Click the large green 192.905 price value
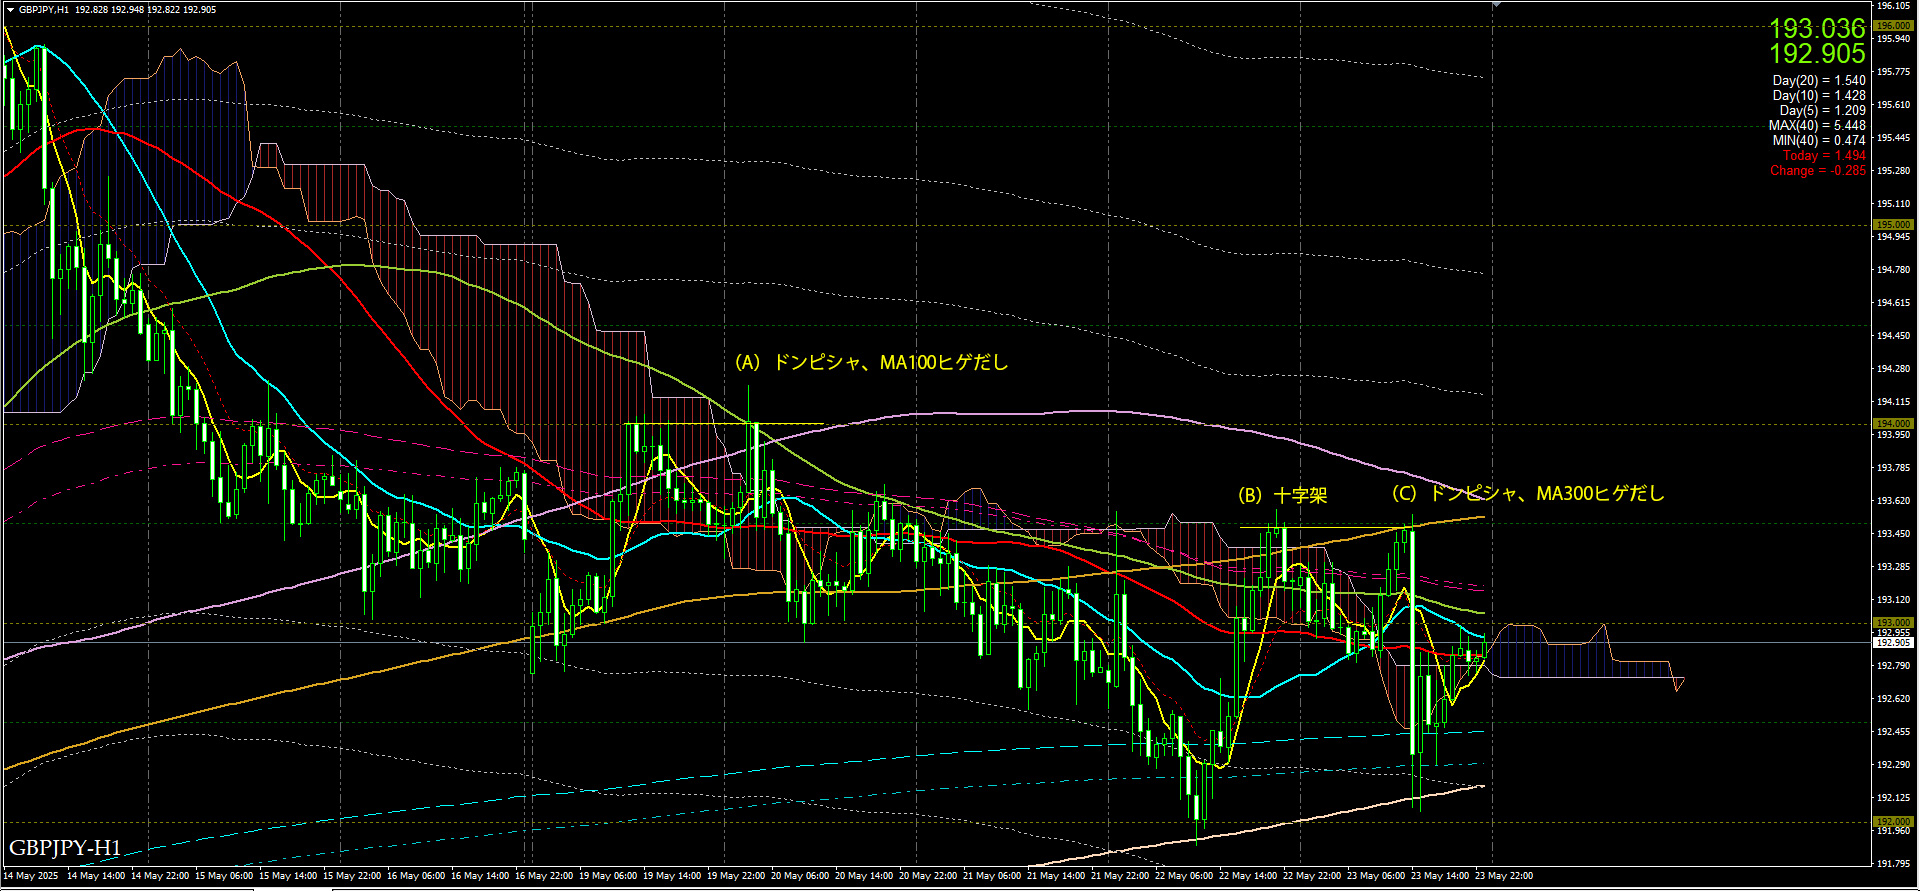This screenshot has width=1920, height=891. (1817, 54)
